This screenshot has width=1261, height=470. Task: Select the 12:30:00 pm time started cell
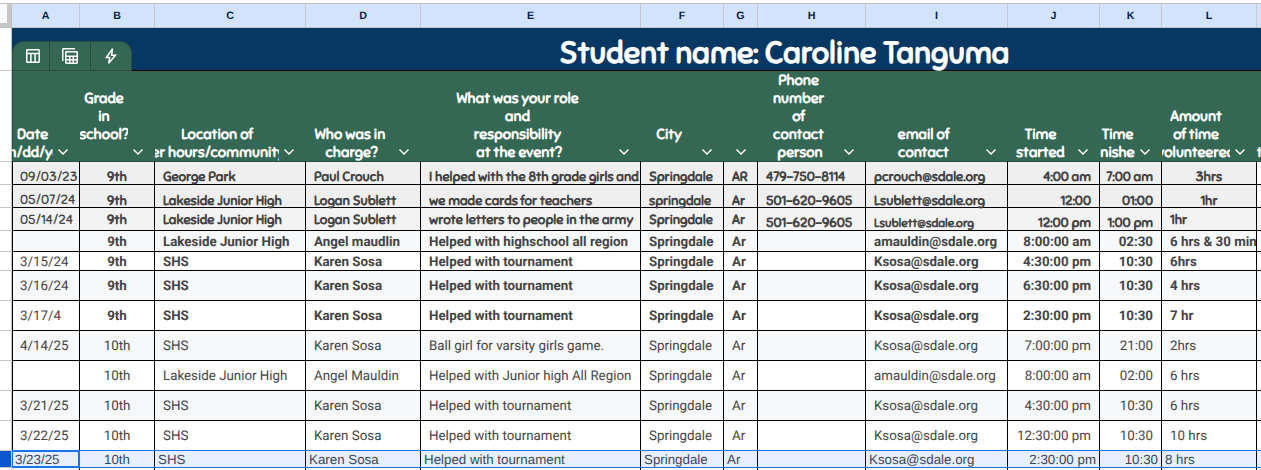point(1053,436)
